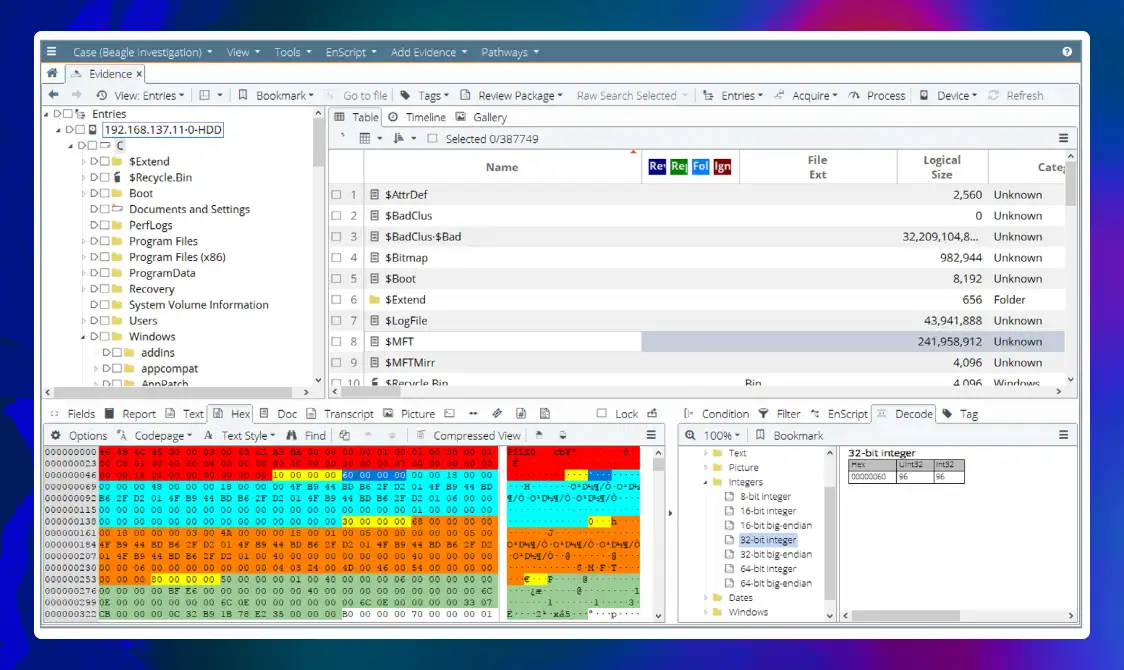Open Decode pane hamburger menu
The width and height of the screenshot is (1124, 670).
[1064, 435]
